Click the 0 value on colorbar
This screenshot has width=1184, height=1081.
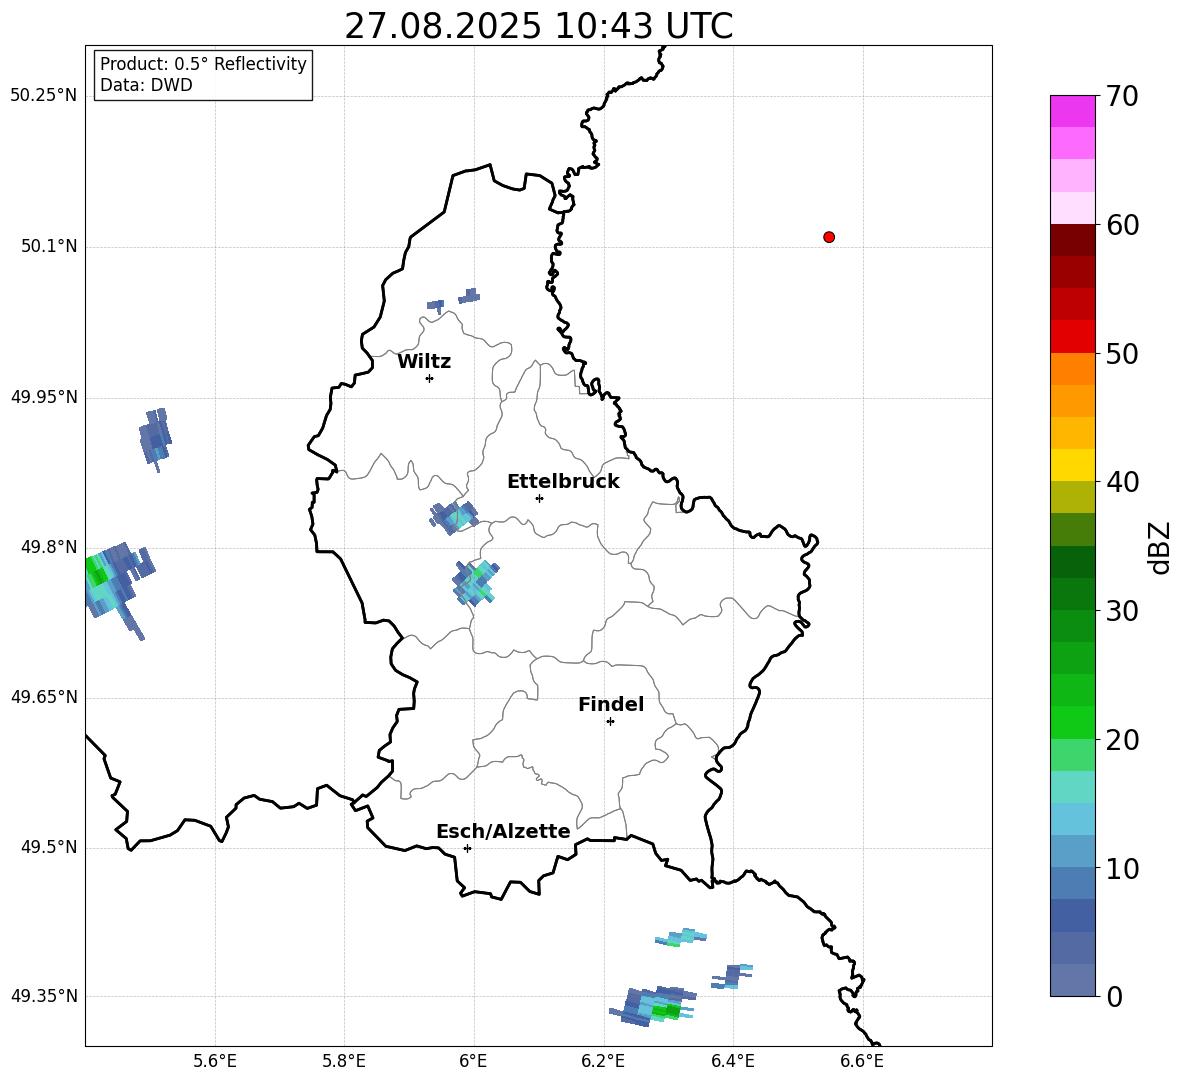tap(1114, 996)
